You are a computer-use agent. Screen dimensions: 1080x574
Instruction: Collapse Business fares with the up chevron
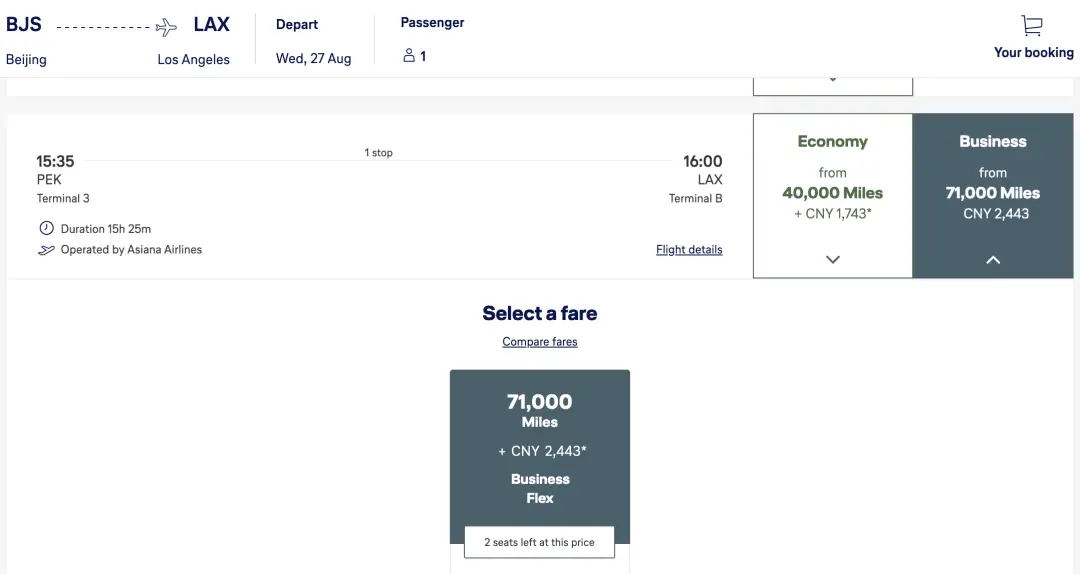[992, 259]
